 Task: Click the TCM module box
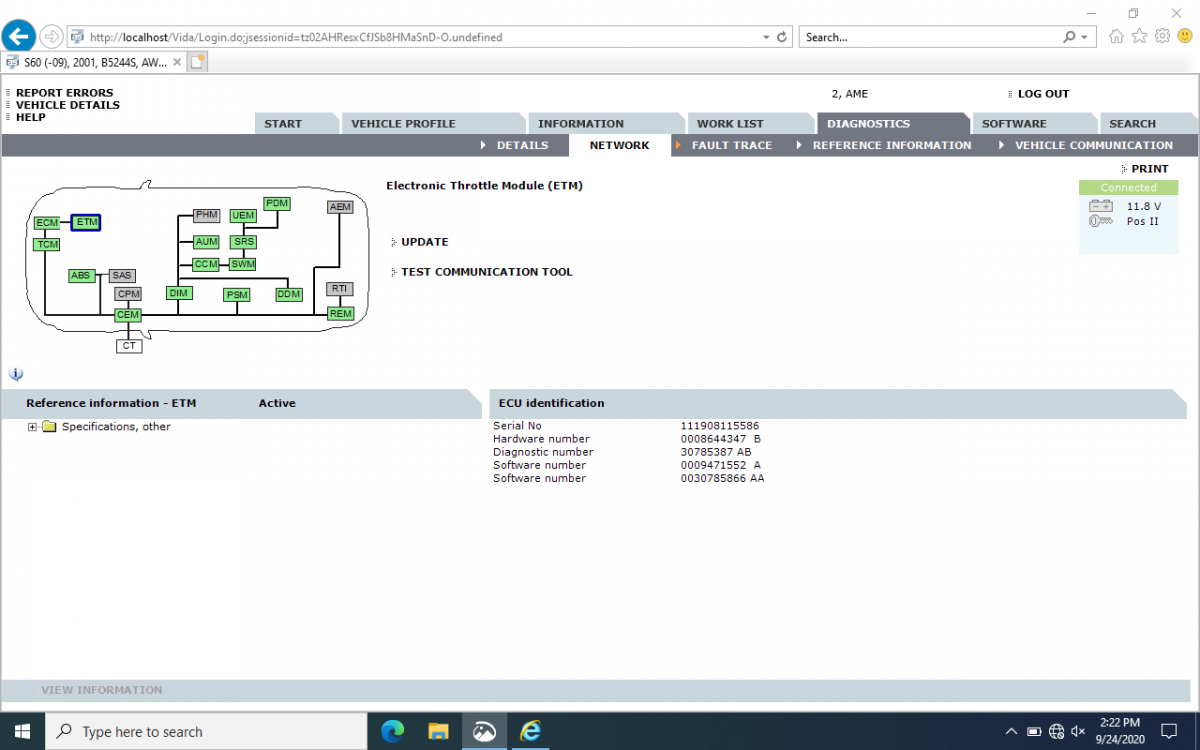click(x=46, y=244)
